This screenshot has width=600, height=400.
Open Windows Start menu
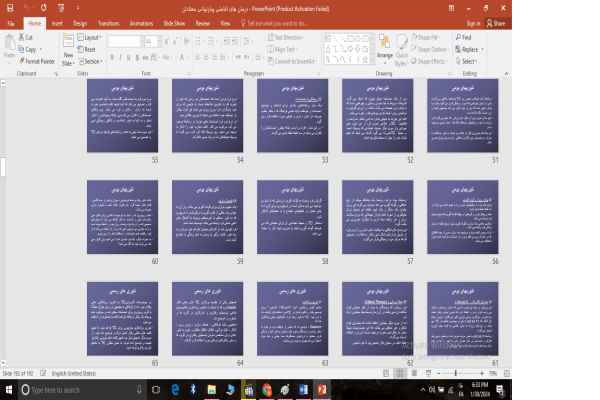pyautogui.click(x=8, y=389)
